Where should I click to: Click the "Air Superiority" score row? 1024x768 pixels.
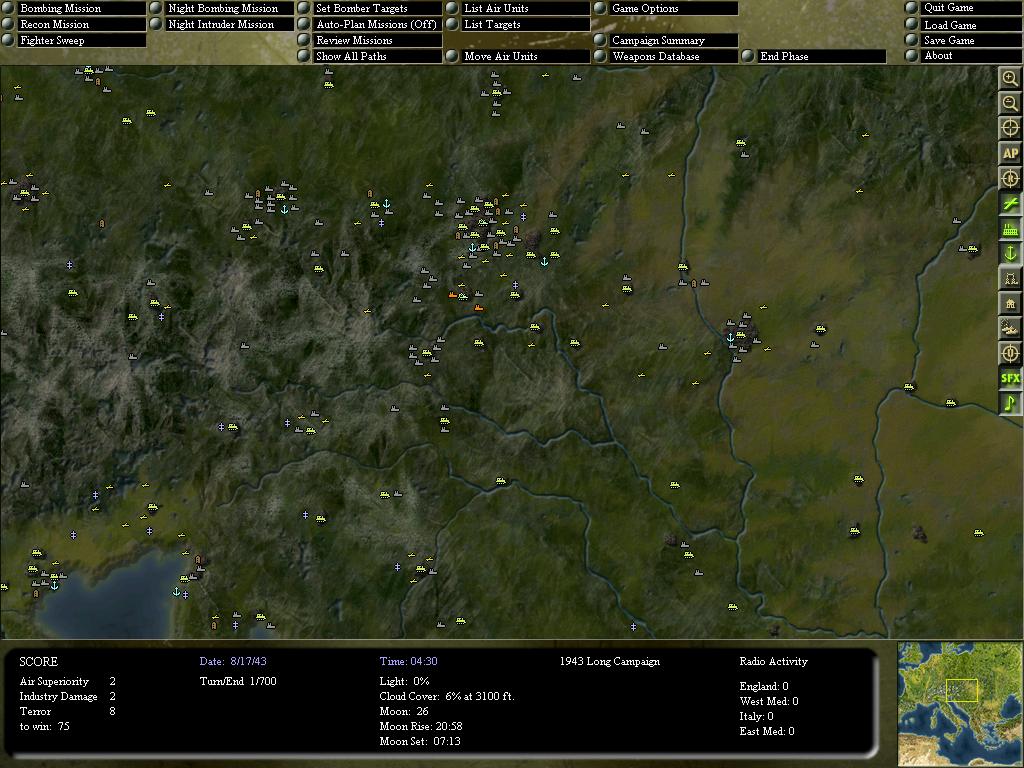click(x=67, y=681)
